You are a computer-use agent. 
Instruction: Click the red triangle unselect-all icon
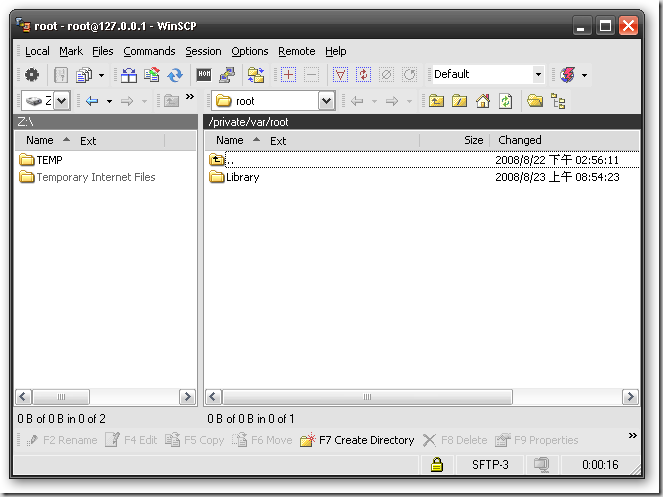click(x=340, y=75)
